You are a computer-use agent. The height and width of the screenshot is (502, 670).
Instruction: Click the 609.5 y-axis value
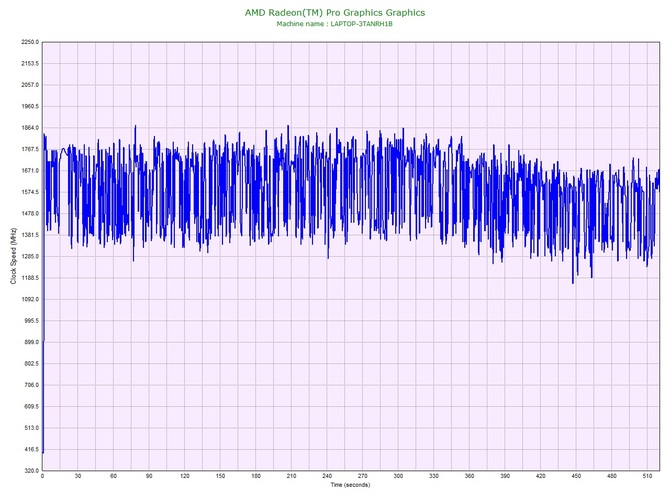point(31,407)
